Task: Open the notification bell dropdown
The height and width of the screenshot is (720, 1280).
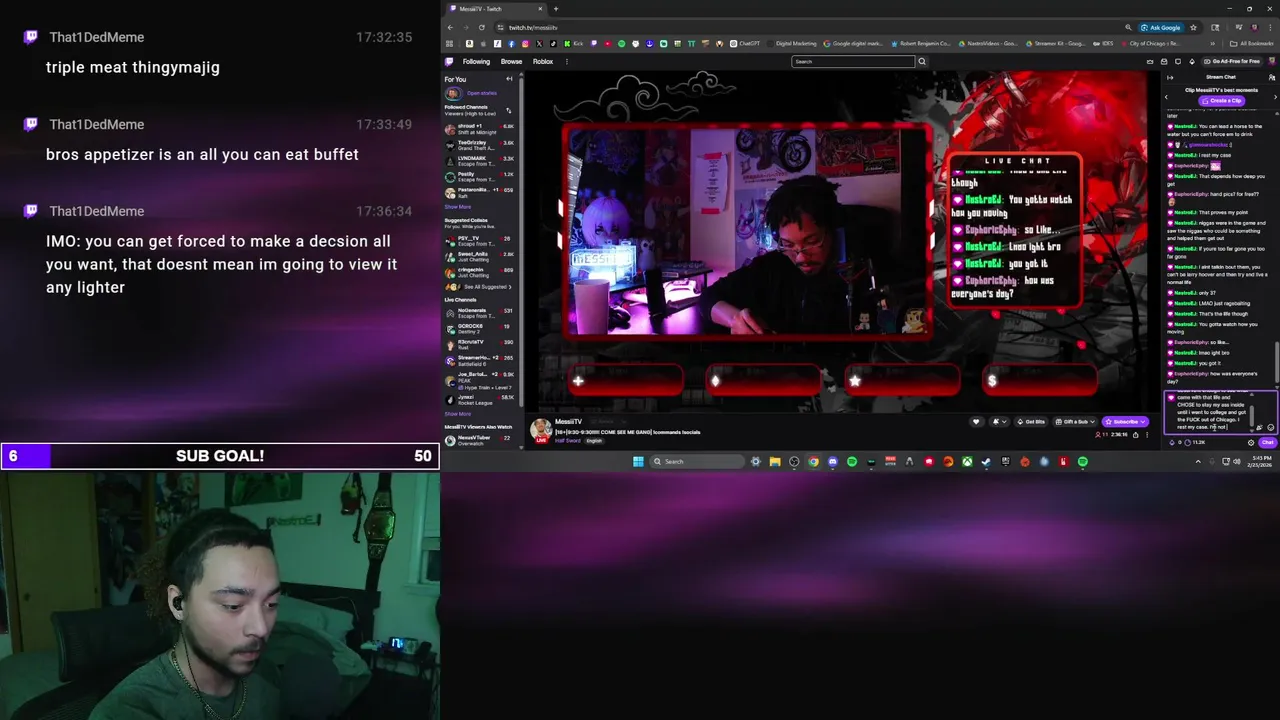Action: pos(999,422)
